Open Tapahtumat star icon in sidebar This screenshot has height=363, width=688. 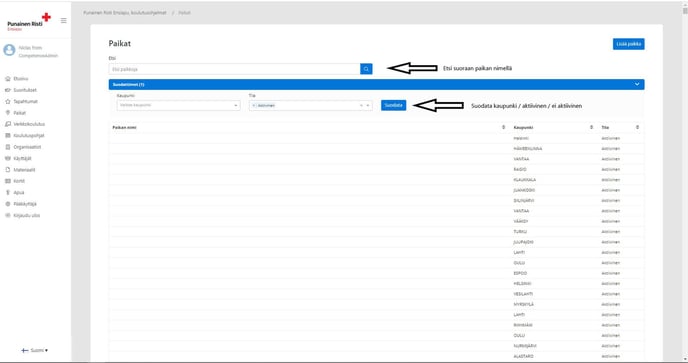coord(7,101)
